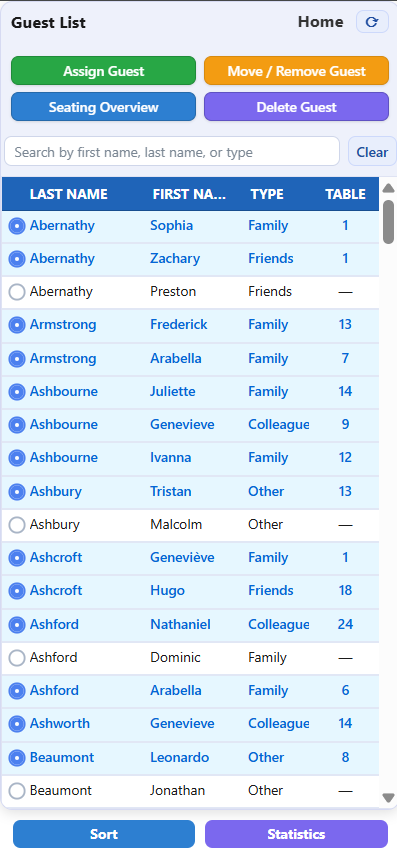Screen dimensions: 397x851
Task: Toggle radio button for Dominic Ashford
Action: [x=17, y=658]
